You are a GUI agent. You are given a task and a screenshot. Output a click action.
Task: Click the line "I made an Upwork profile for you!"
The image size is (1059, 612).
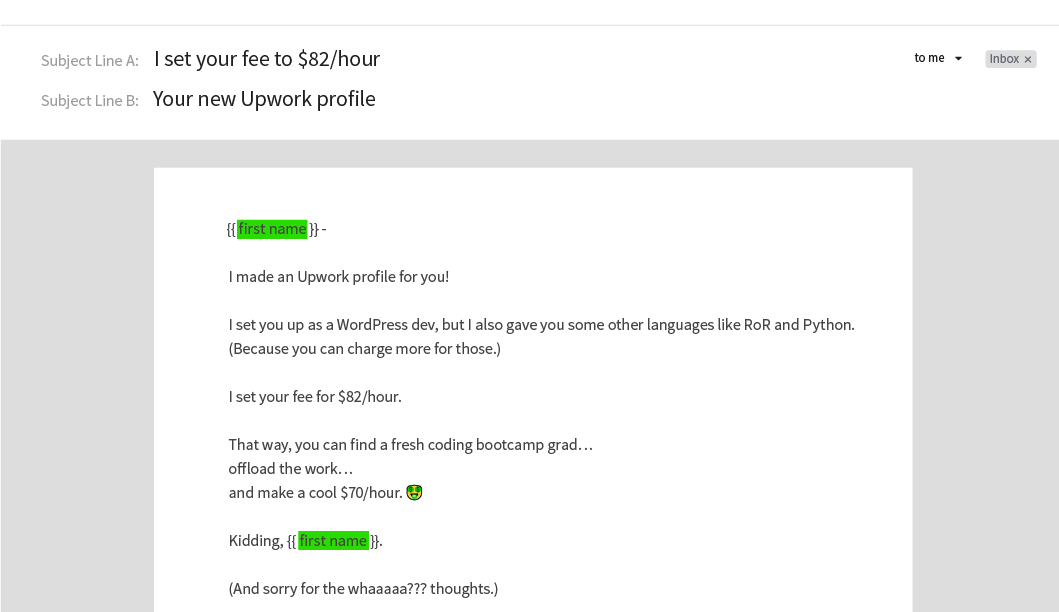tap(339, 276)
